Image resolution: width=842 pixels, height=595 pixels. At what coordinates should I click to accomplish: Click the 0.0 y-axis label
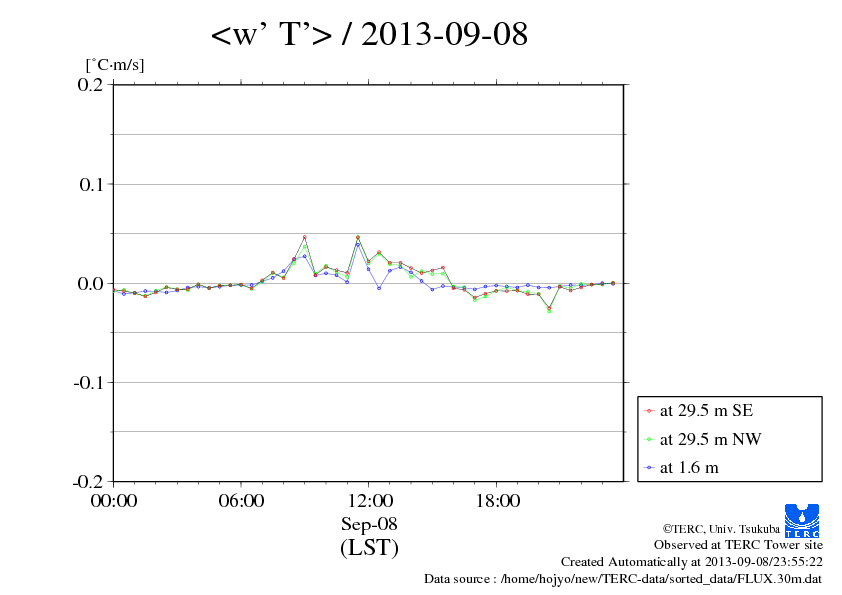(90, 284)
